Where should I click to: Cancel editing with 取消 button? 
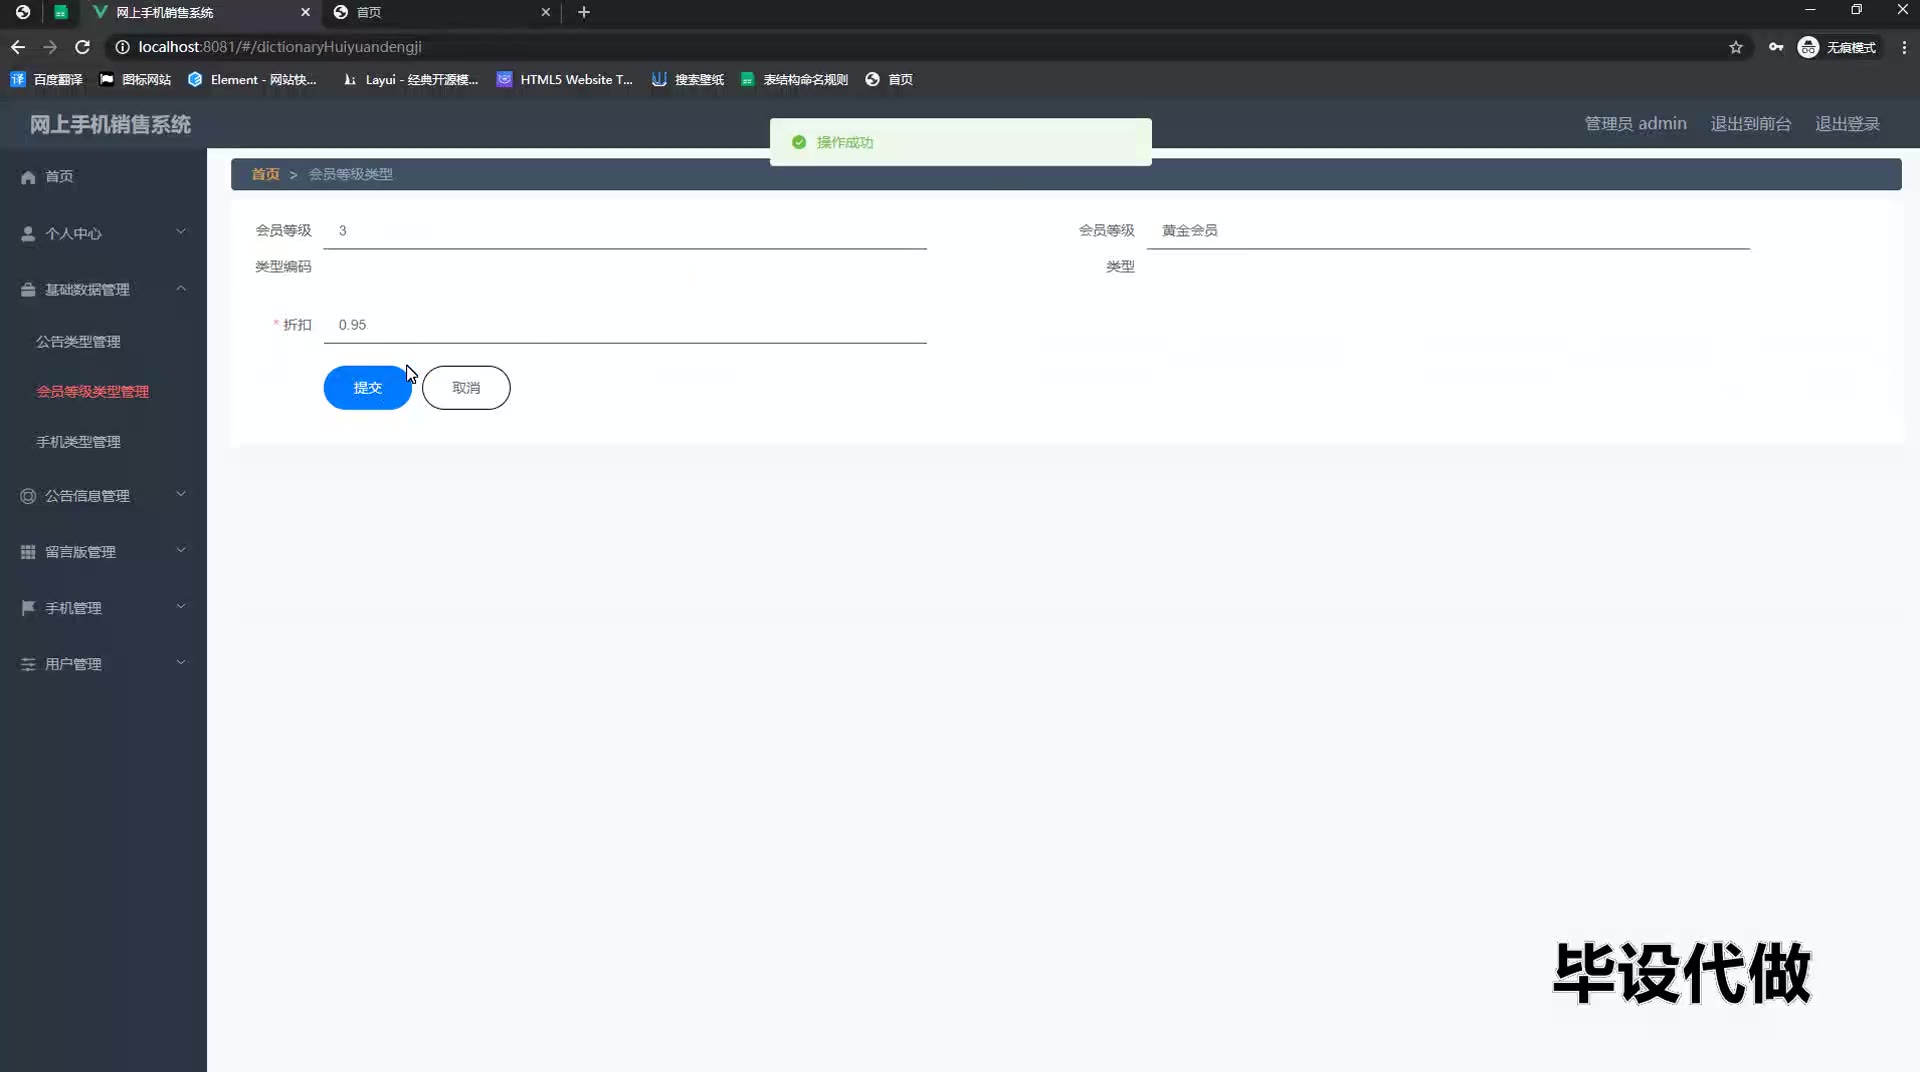pos(466,388)
